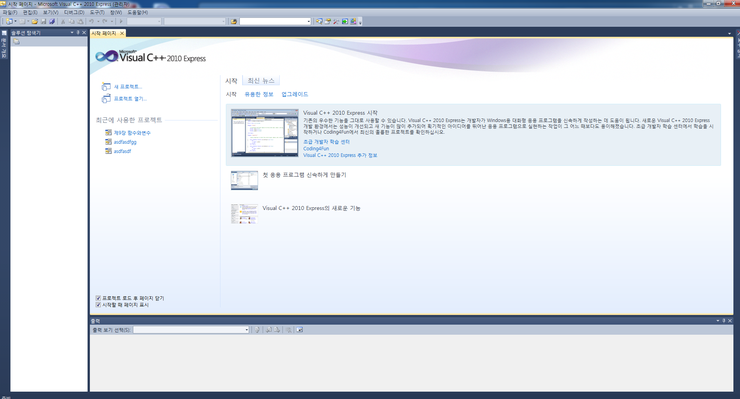Click the New Project toolbar icon
Viewport: 740px width, 399px height.
[x=9, y=21]
